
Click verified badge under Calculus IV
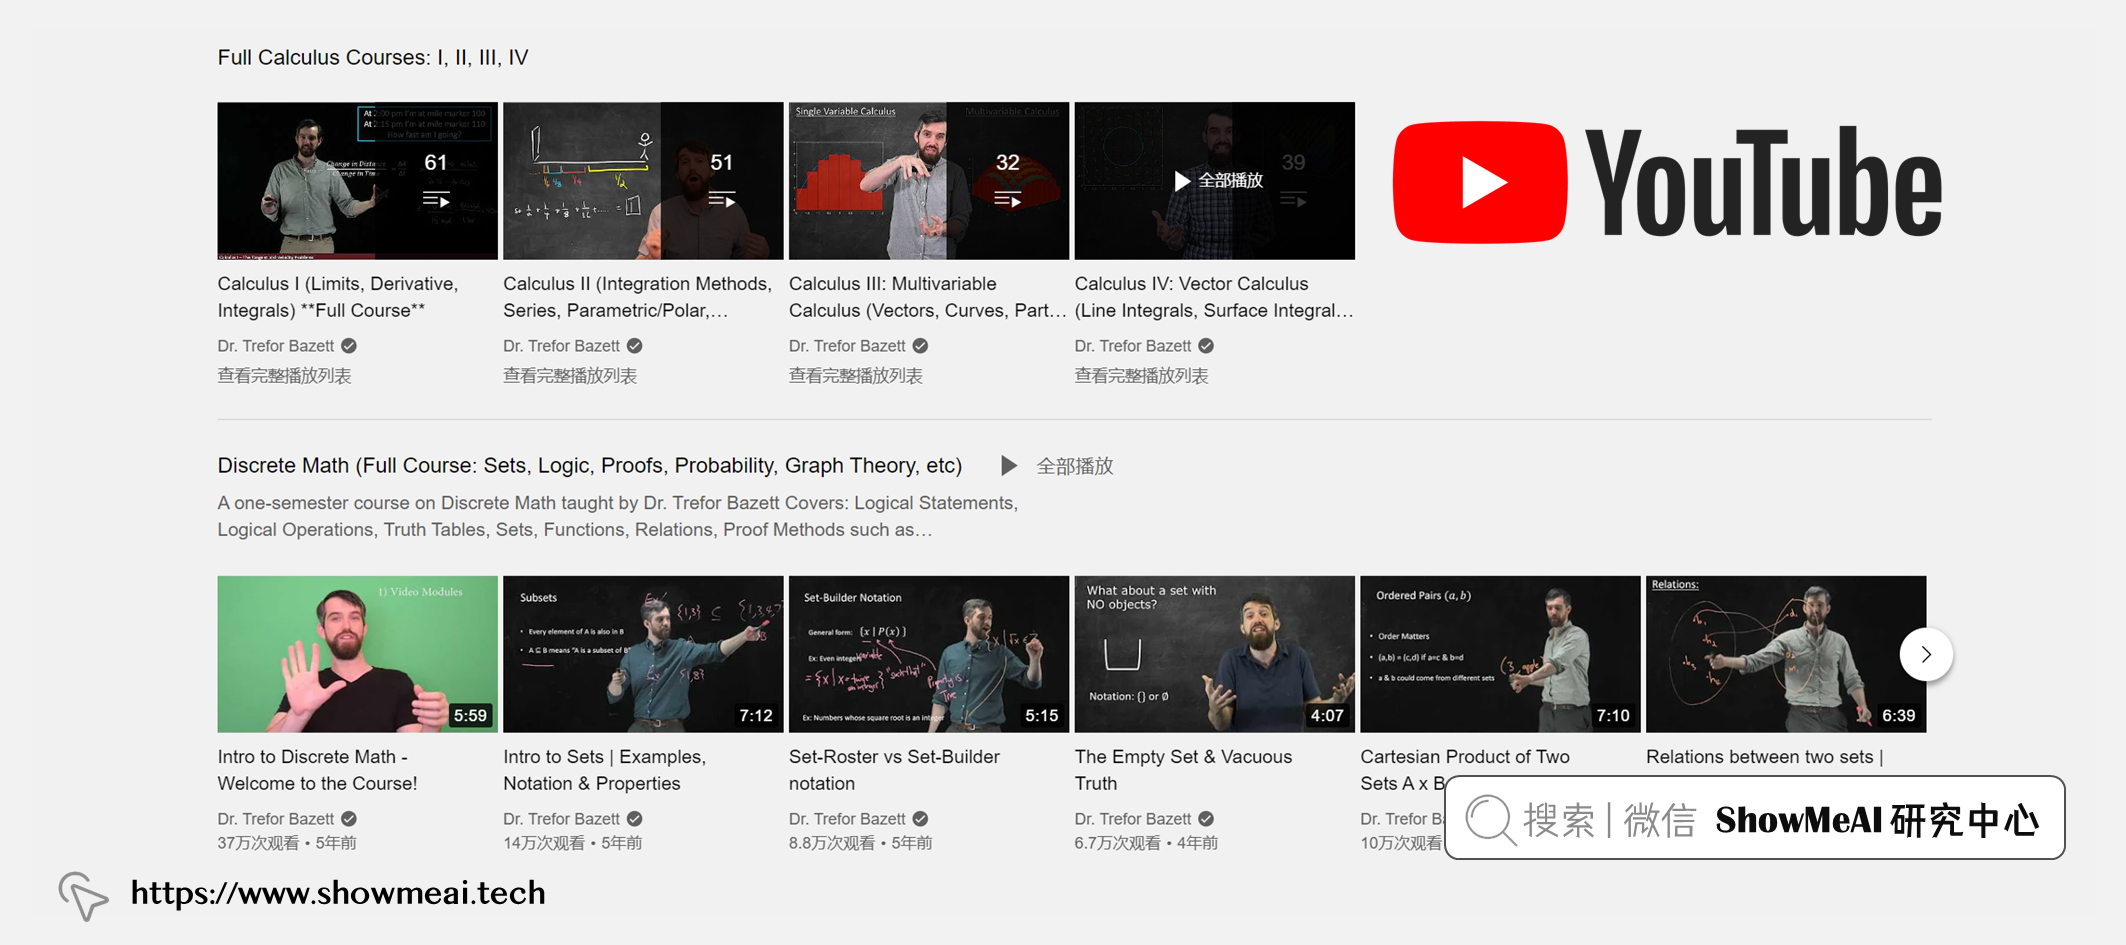coord(1206,346)
